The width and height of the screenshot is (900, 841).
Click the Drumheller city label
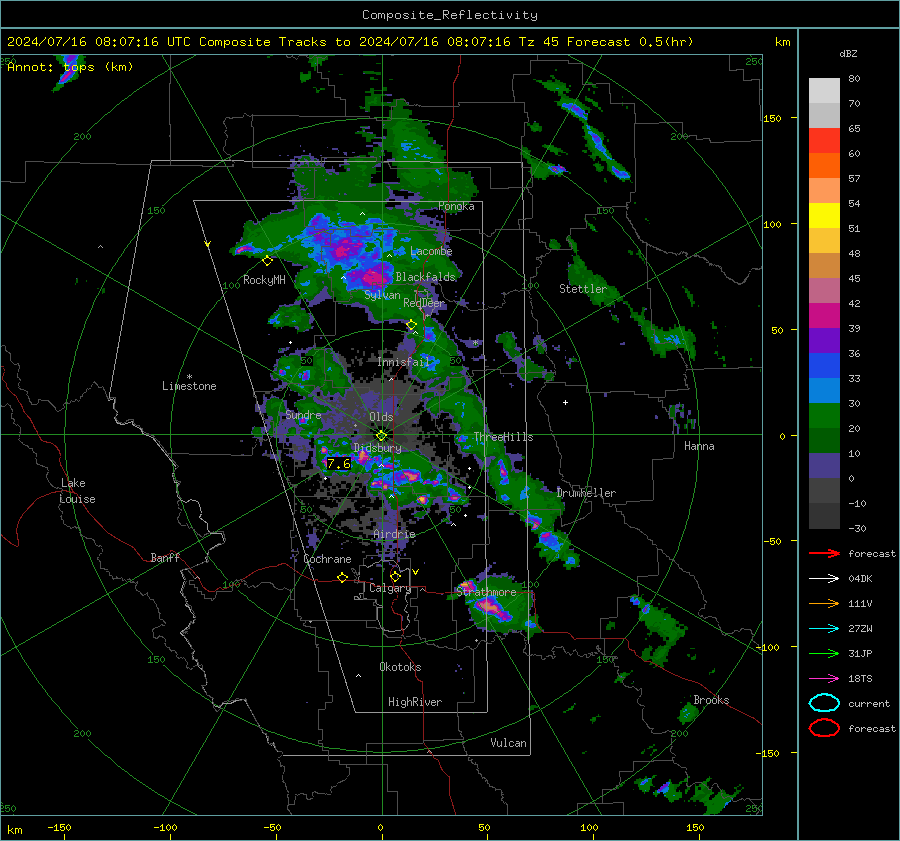[x=586, y=493]
